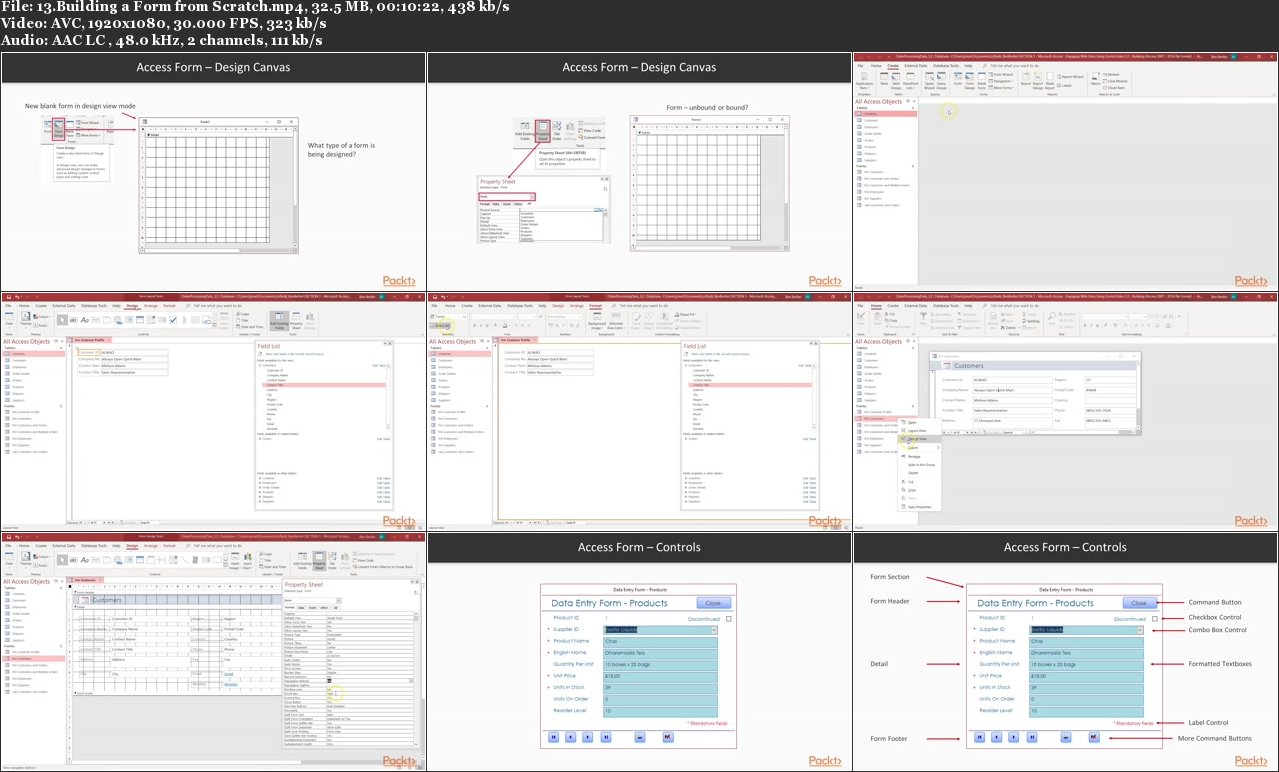Choose Design View in the context menu
The height and width of the screenshot is (772, 1279).
point(917,439)
